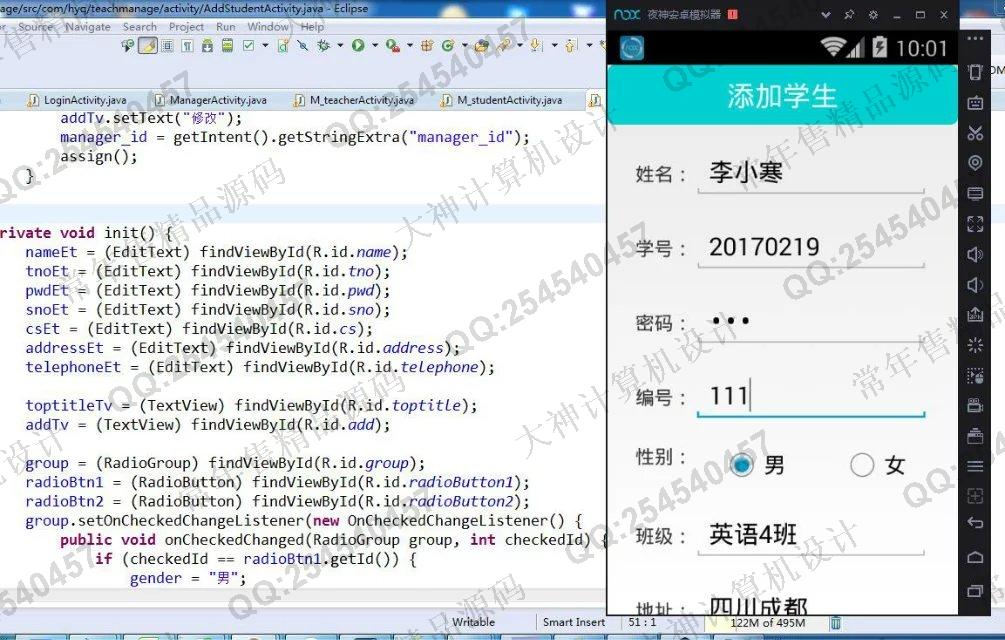
Task: Click Smart Insert in status bar
Action: [x=574, y=622]
